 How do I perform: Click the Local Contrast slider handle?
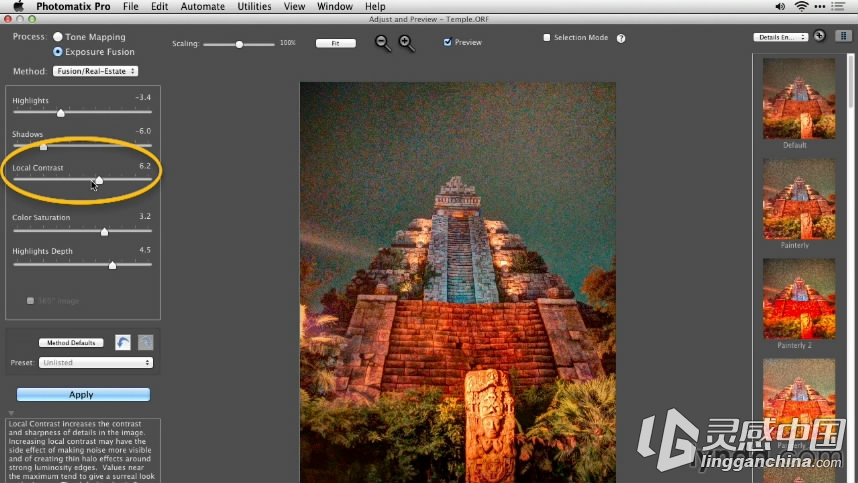coord(99,180)
